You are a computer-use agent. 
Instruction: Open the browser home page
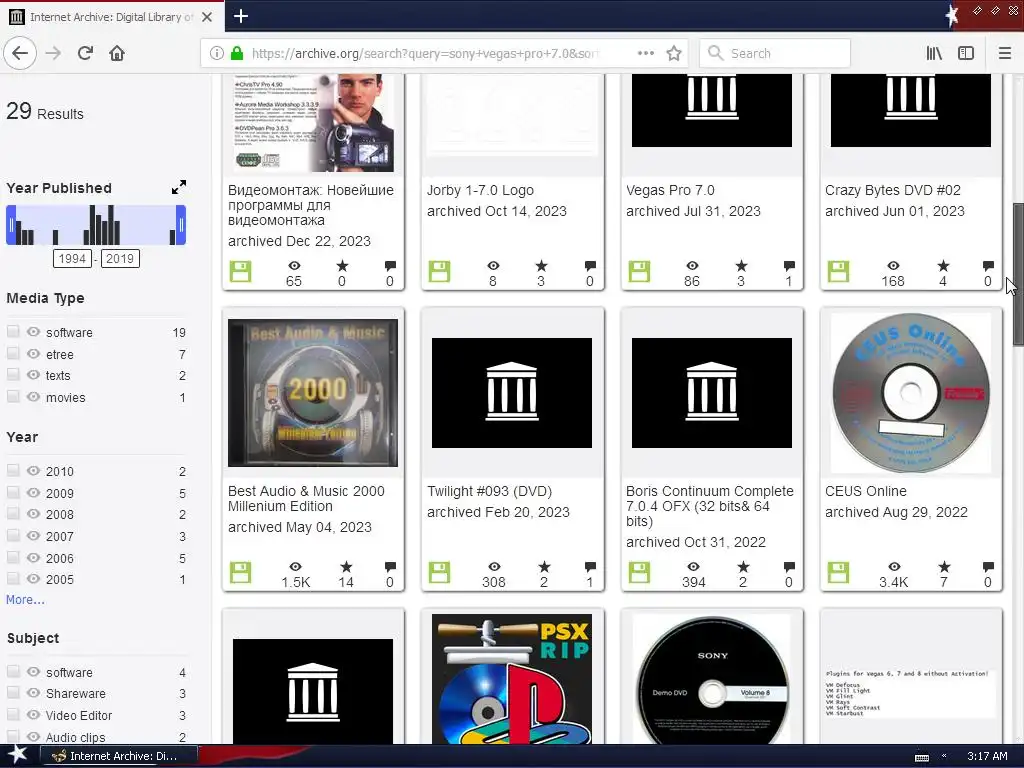117,53
